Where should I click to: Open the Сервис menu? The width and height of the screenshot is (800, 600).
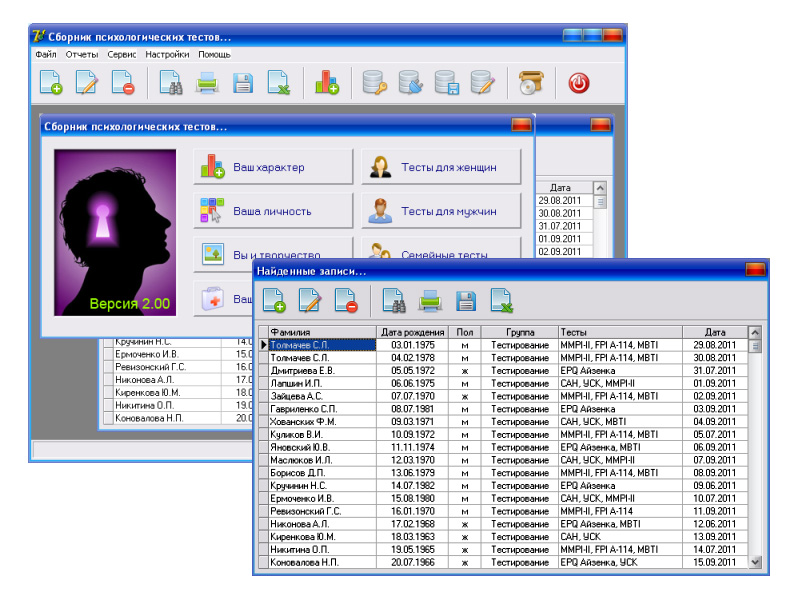(122, 54)
